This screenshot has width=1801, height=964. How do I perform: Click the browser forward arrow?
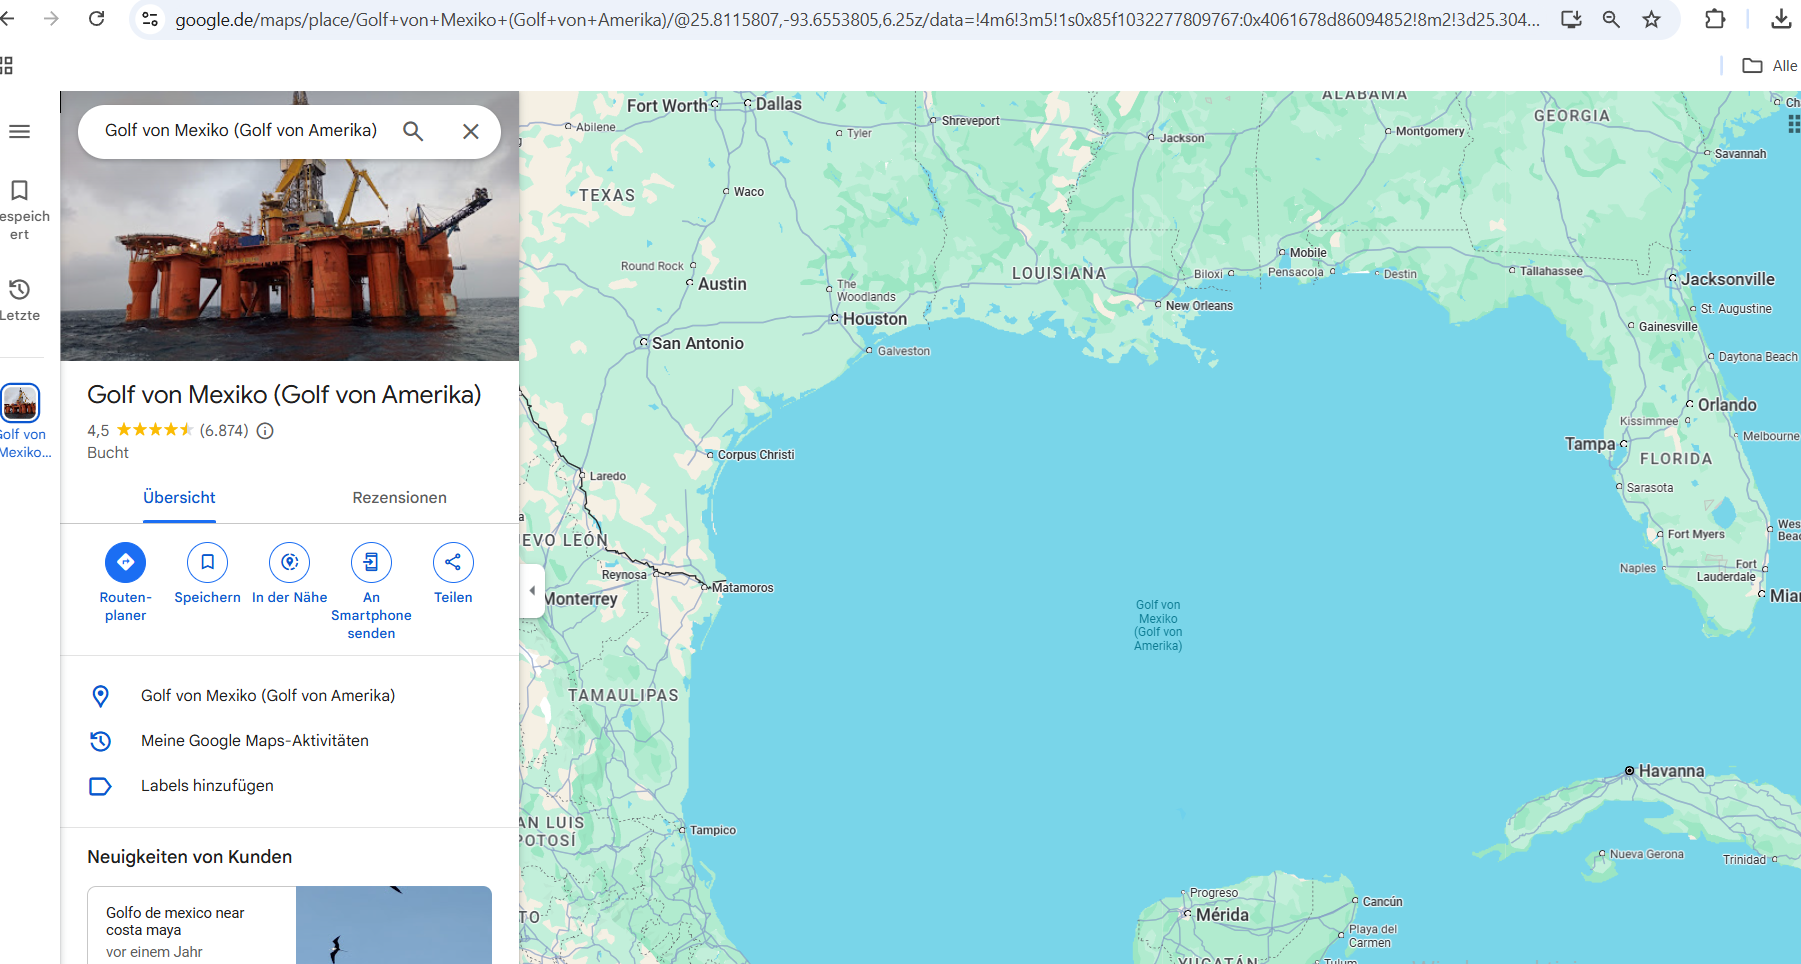[51, 18]
